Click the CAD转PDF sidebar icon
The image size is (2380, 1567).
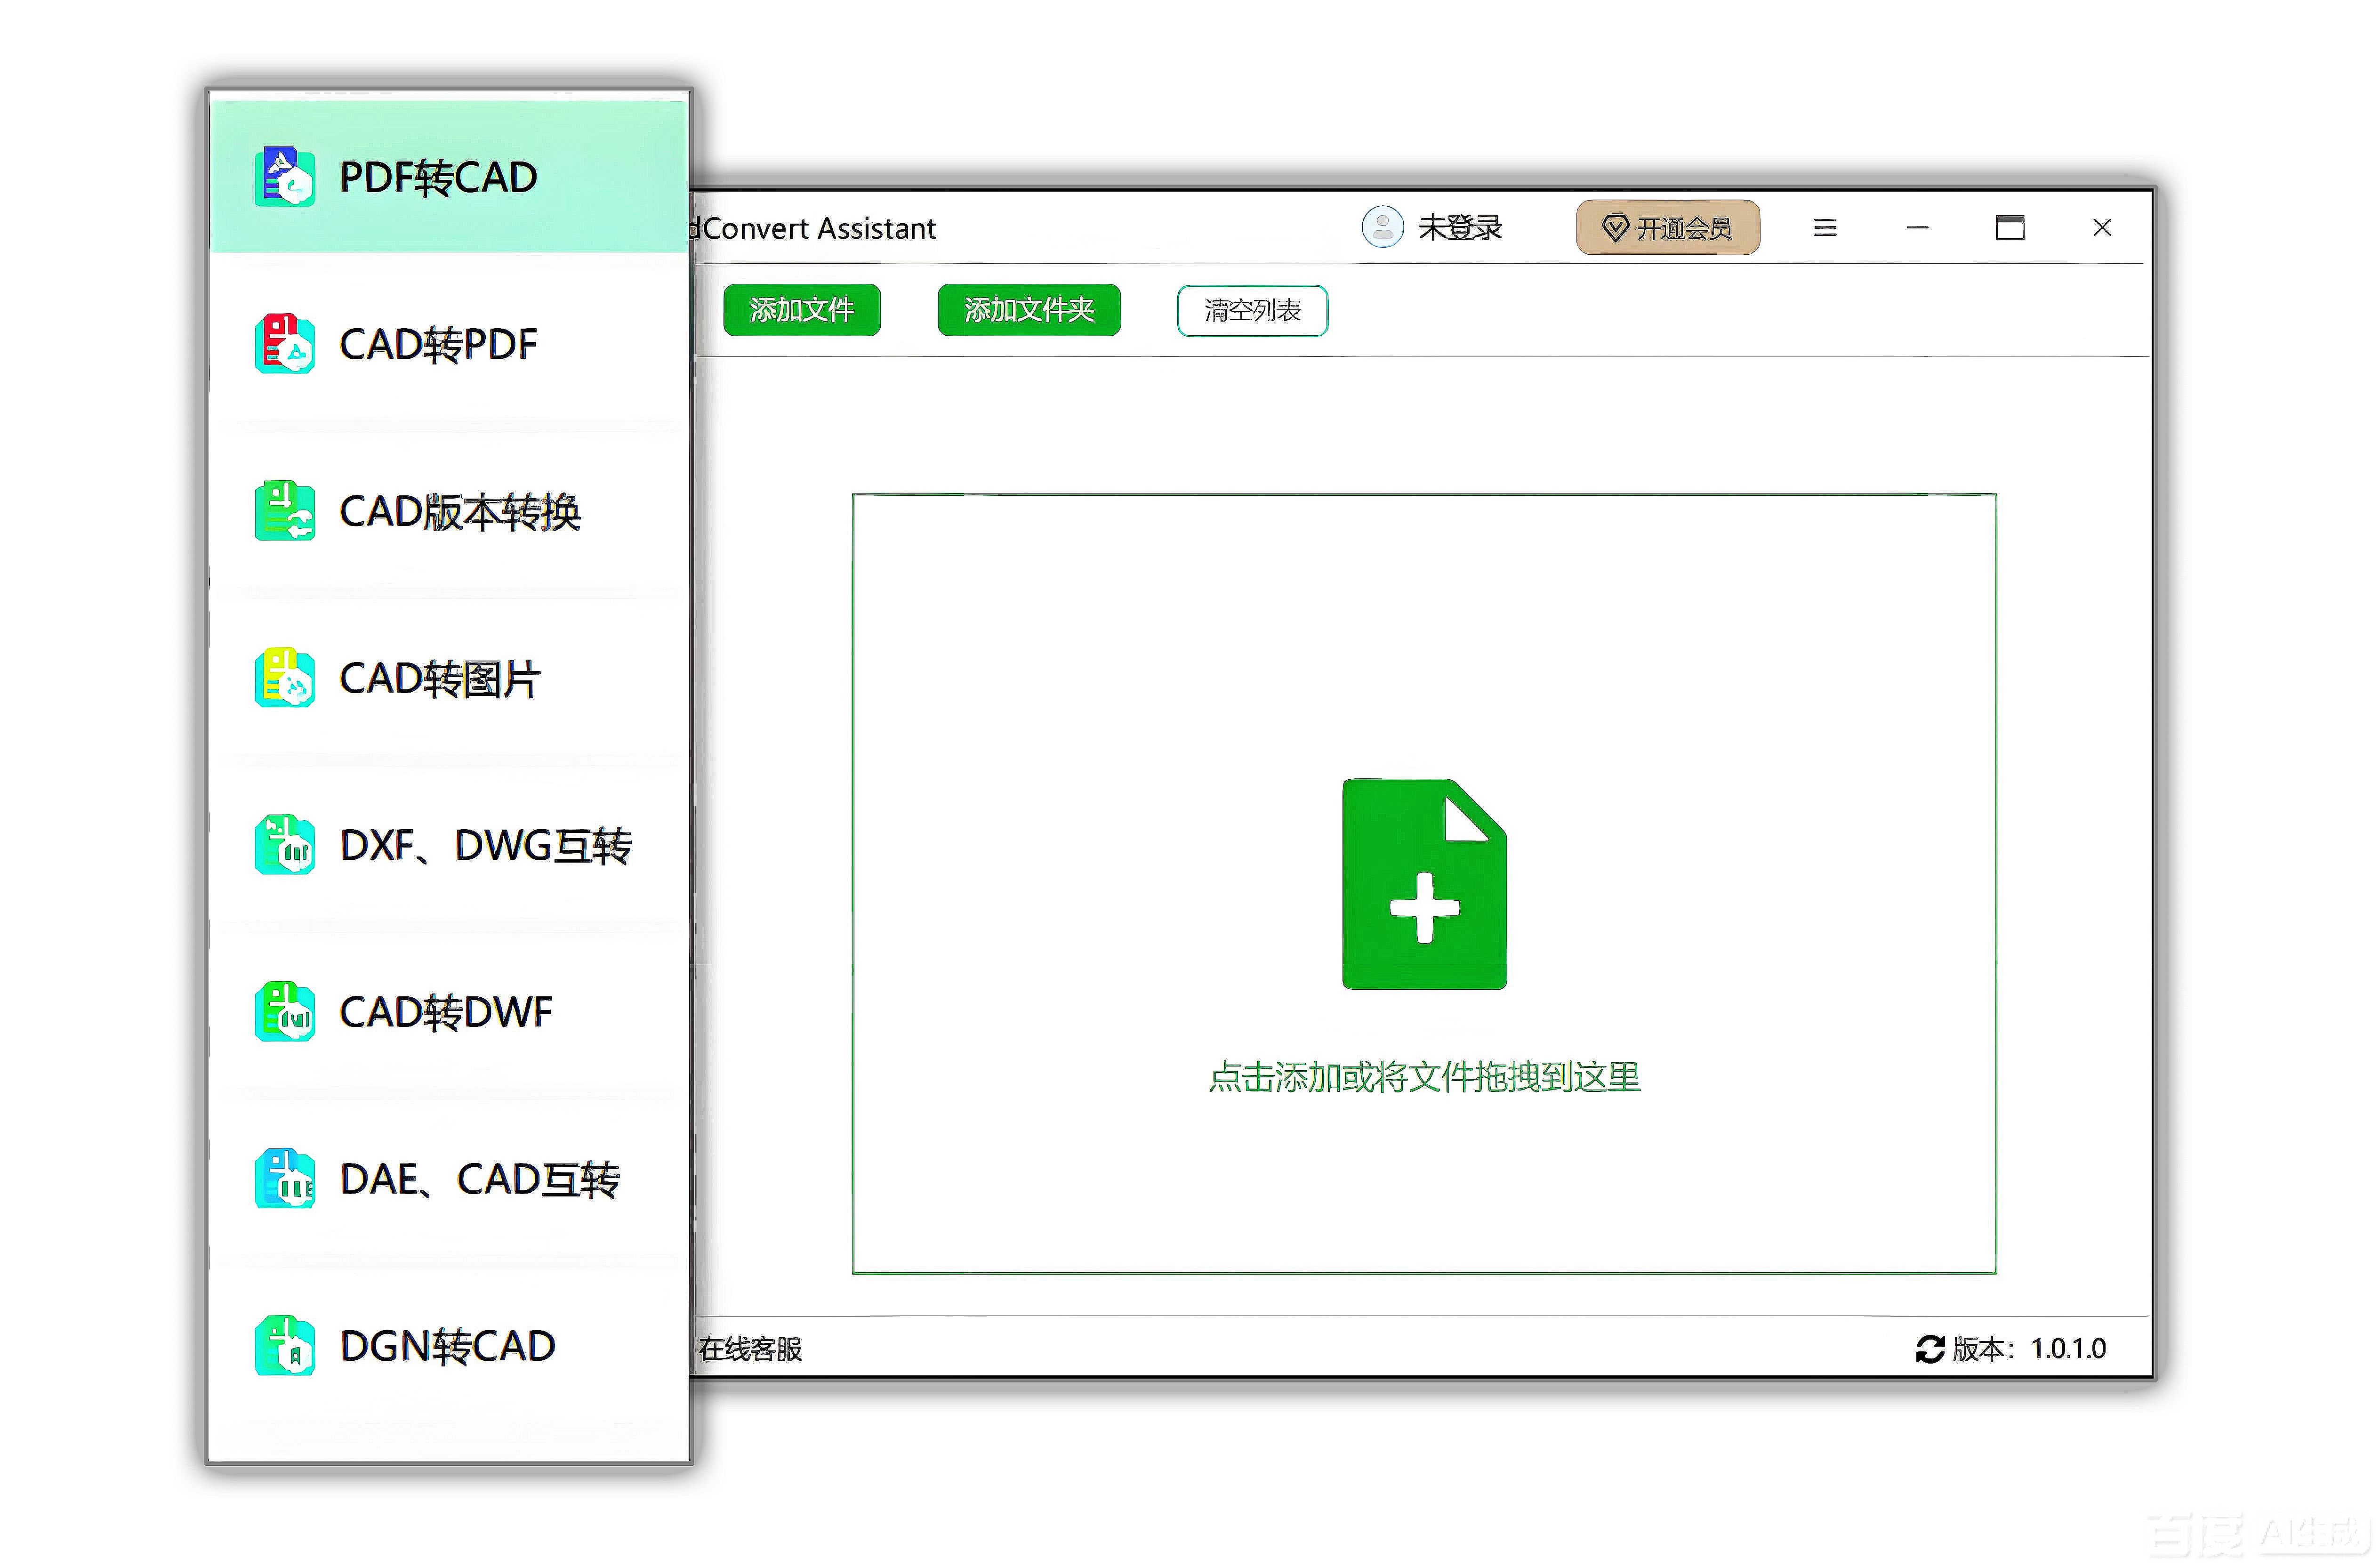coord(285,344)
